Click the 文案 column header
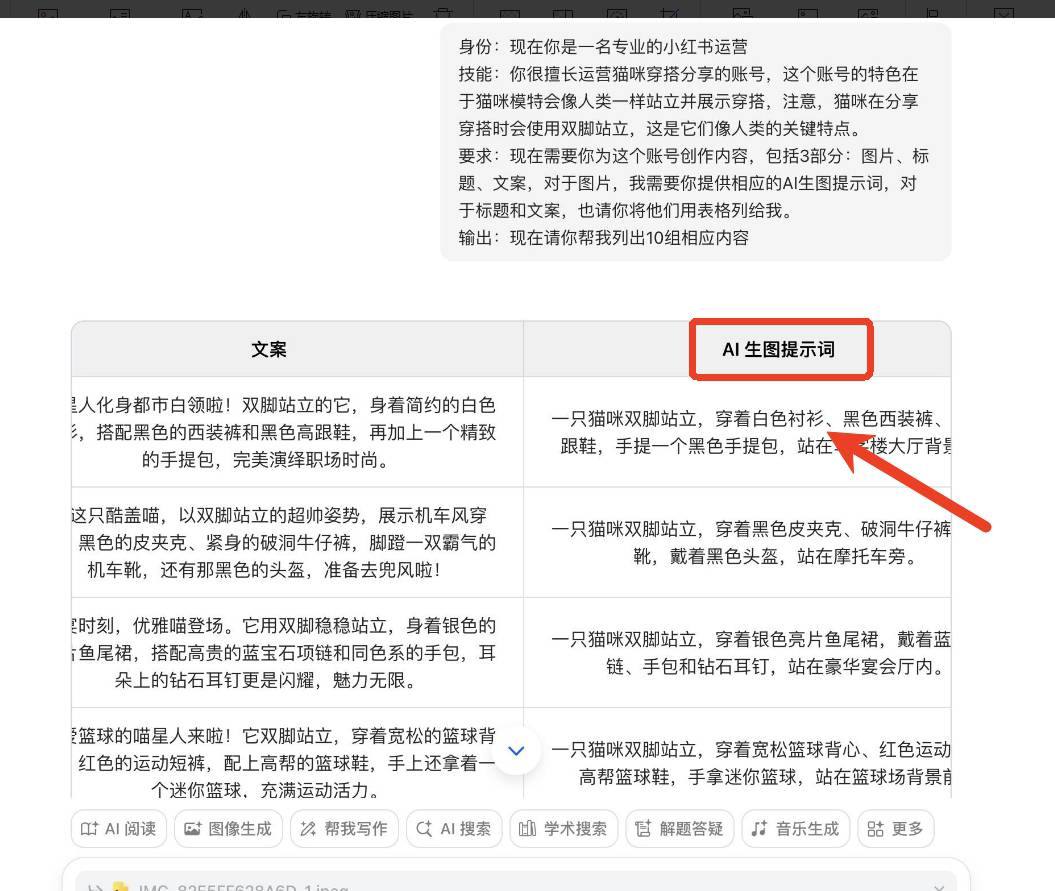 click(x=268, y=349)
